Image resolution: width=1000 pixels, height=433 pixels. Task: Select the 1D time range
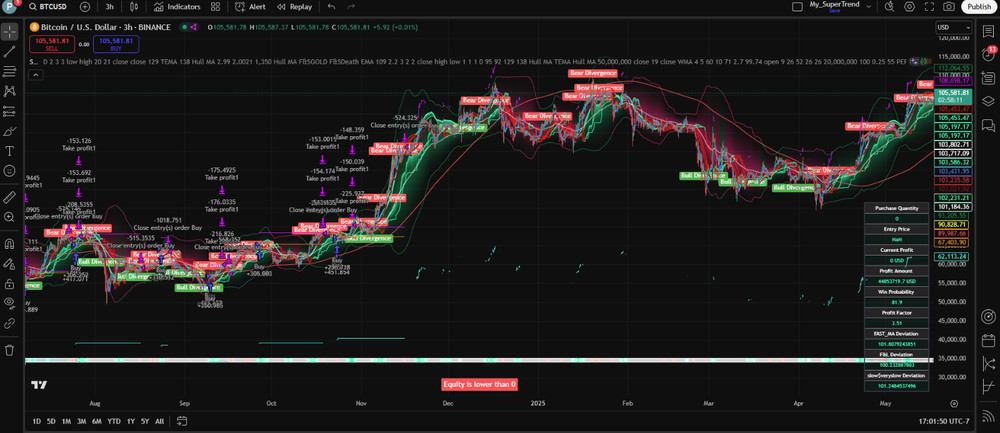click(37, 421)
